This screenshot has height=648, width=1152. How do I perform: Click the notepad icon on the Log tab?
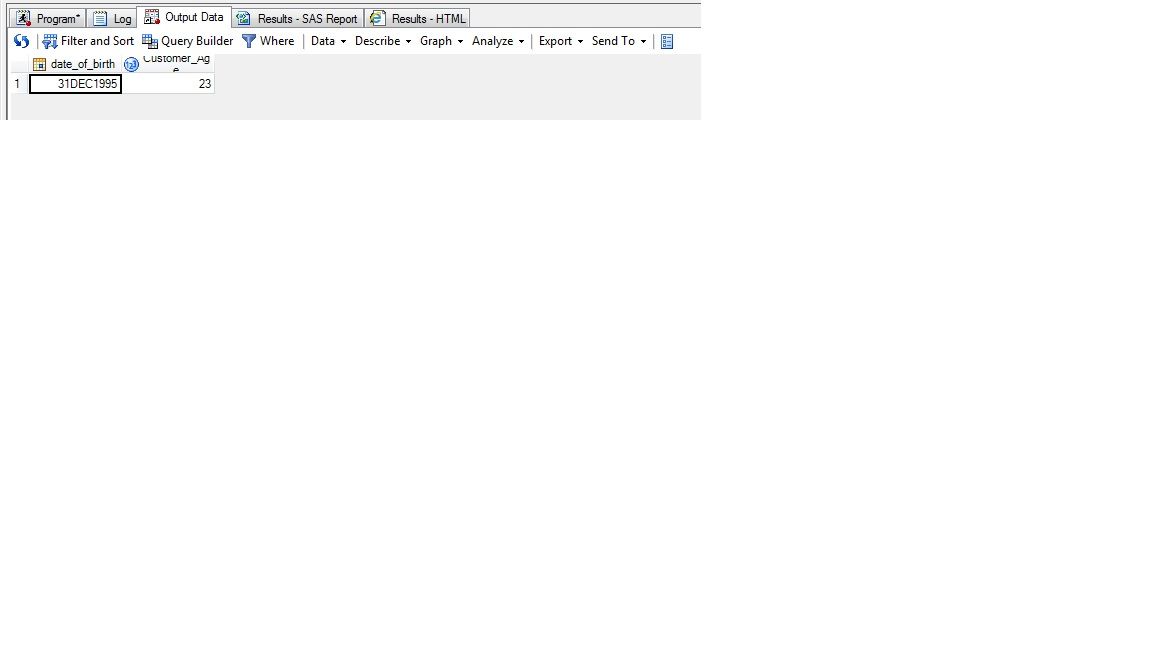(x=101, y=17)
